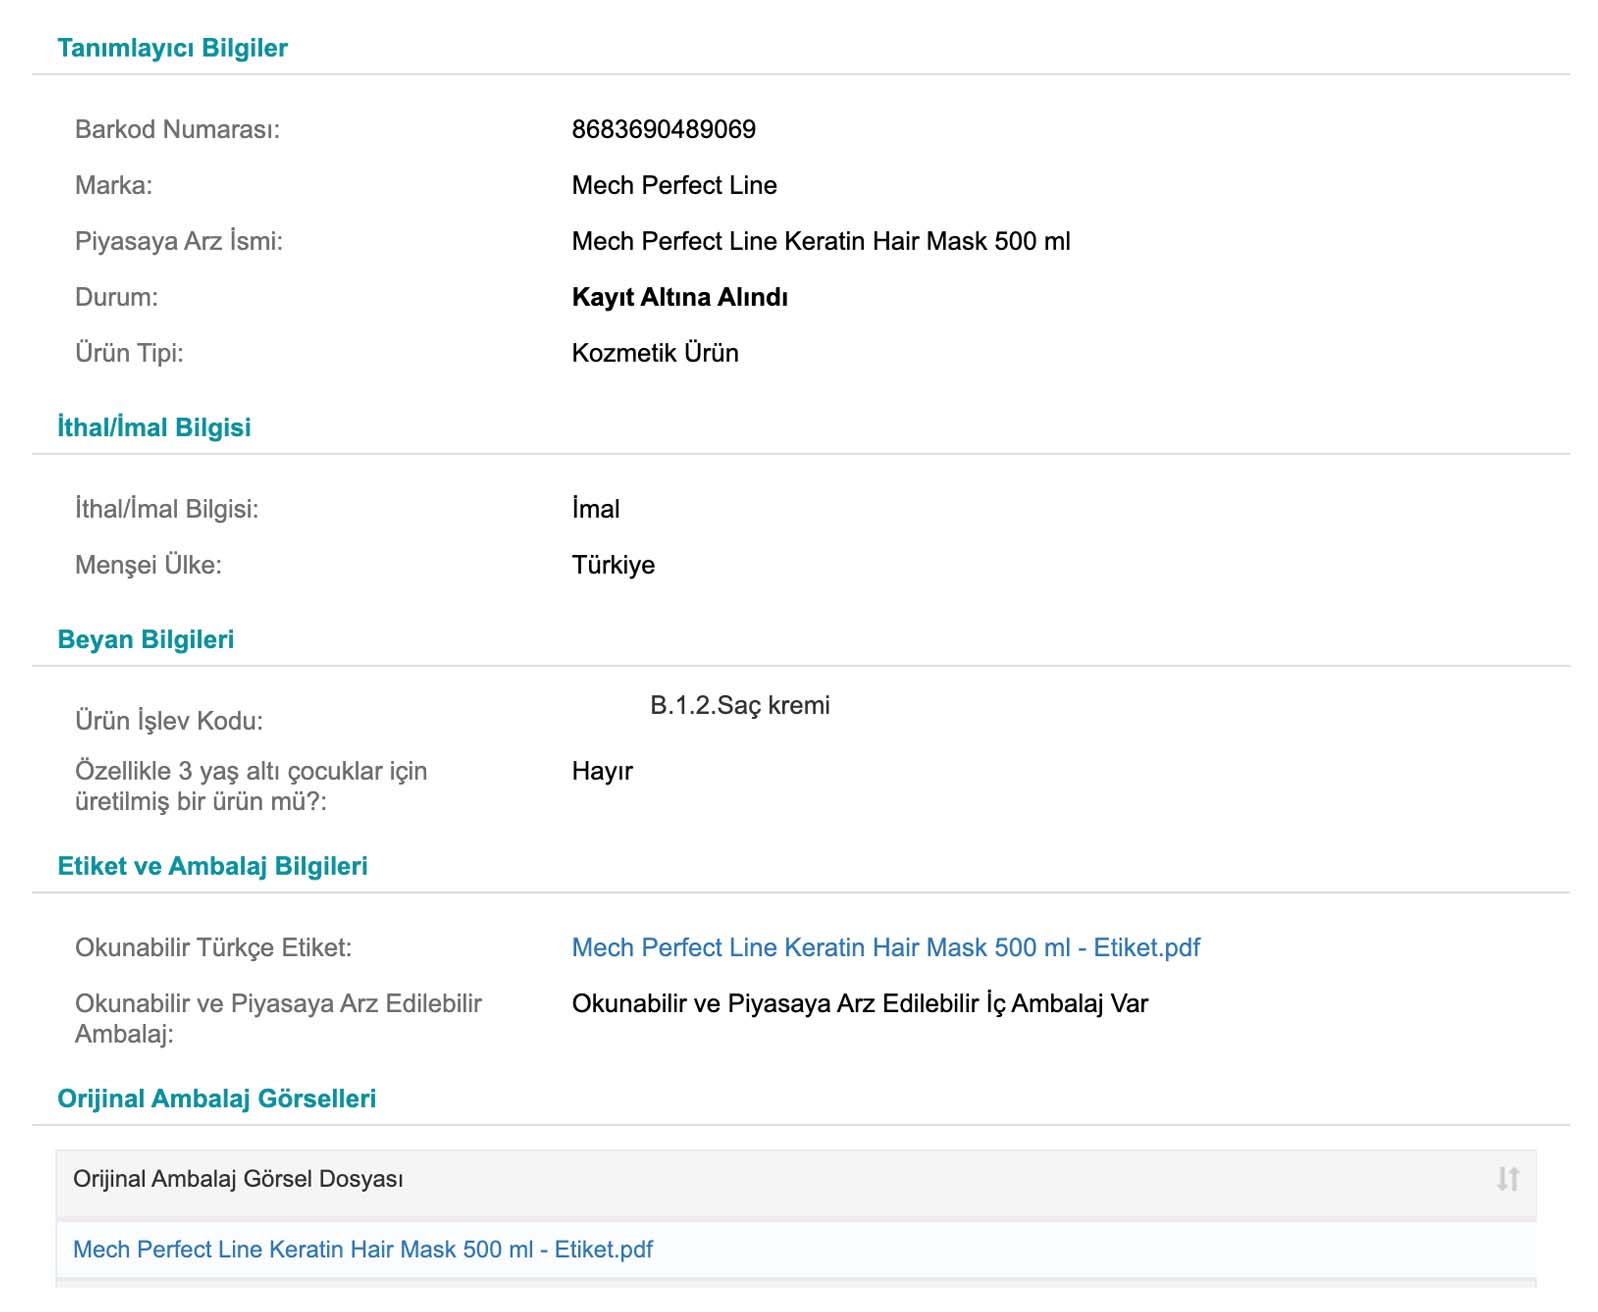Click the Hayır answer for children under 3
The width and height of the screenshot is (1598, 1312).
pyautogui.click(x=602, y=771)
